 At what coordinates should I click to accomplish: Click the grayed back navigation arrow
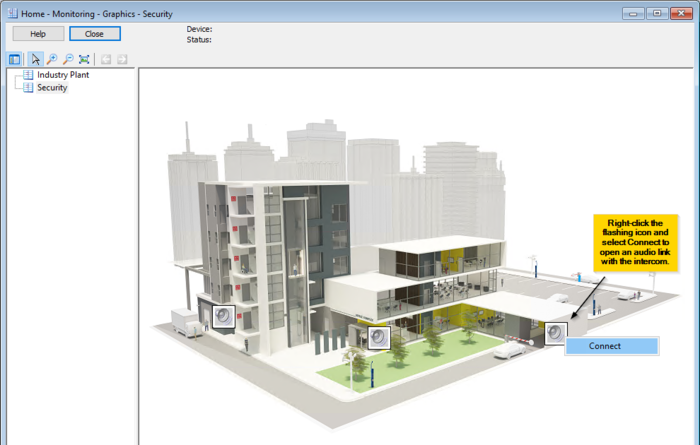[106, 59]
